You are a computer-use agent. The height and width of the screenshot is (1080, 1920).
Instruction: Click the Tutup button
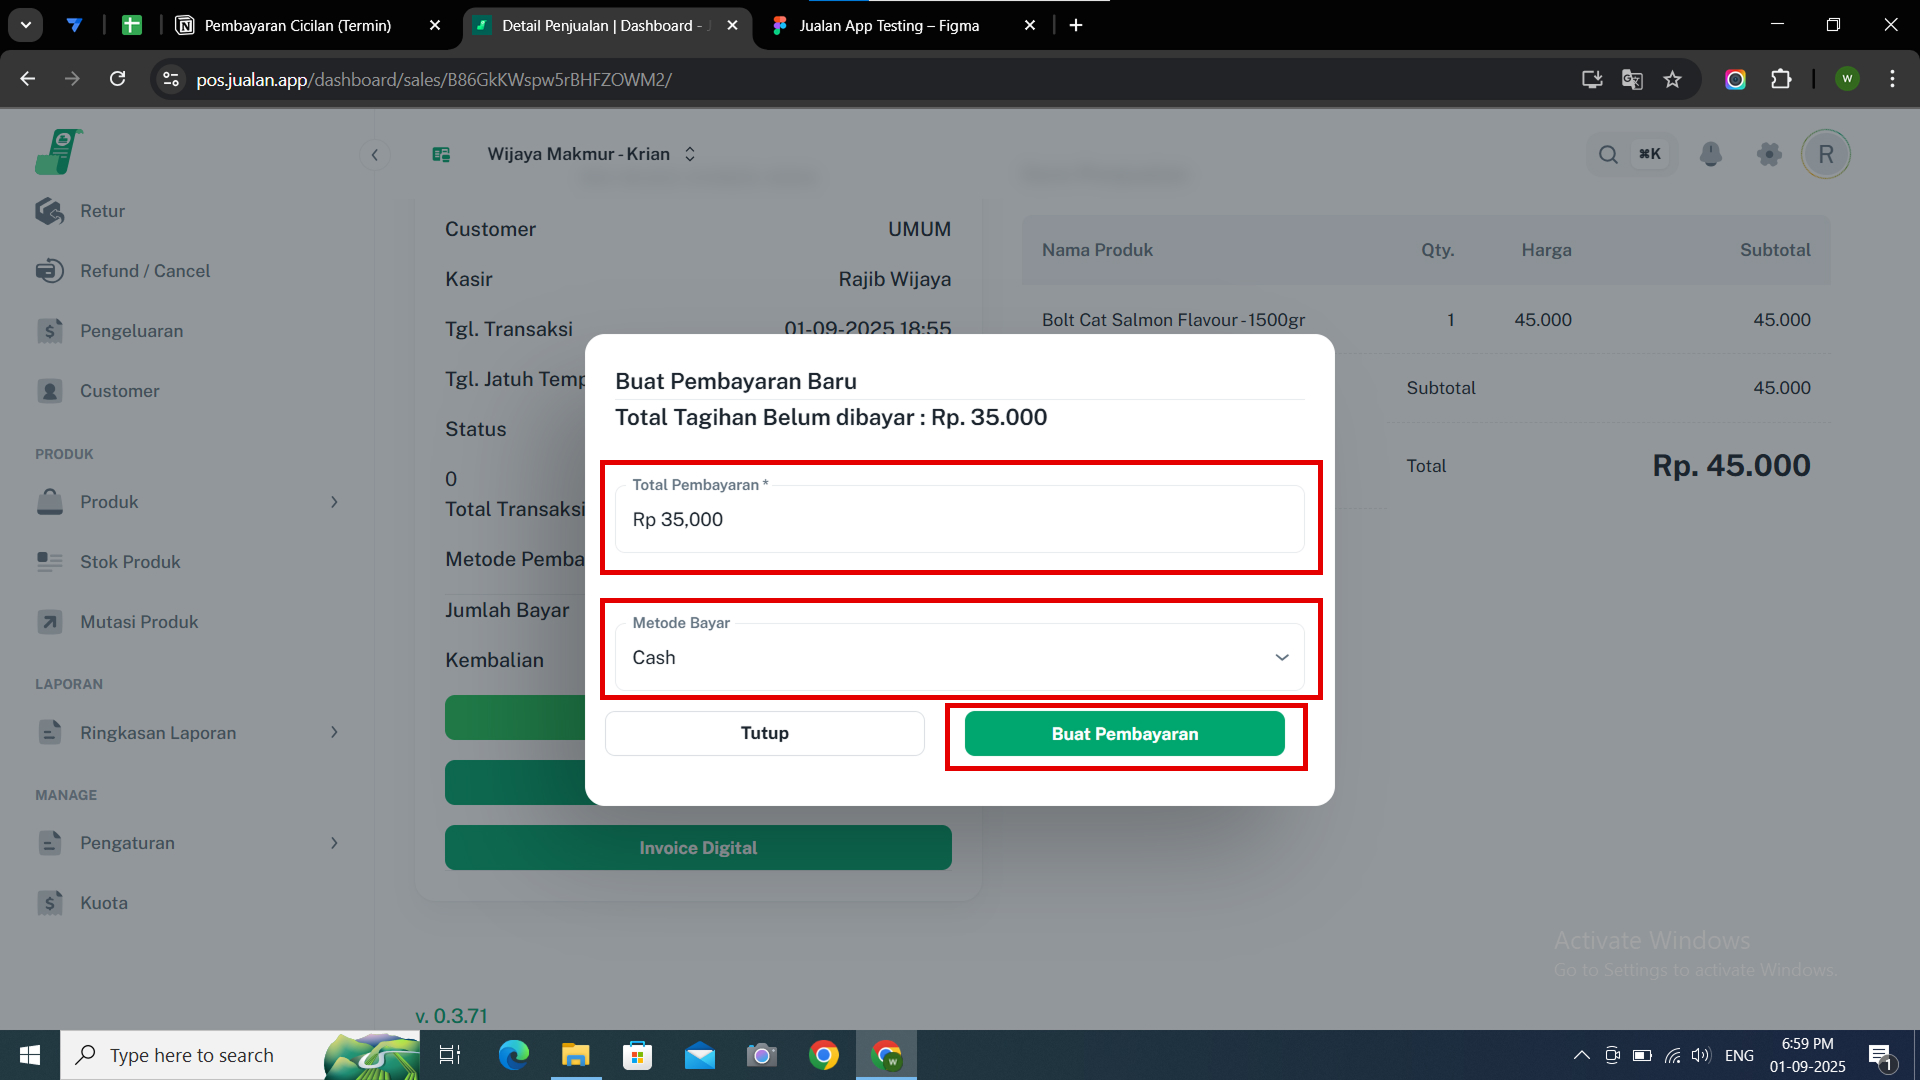pyautogui.click(x=764, y=733)
